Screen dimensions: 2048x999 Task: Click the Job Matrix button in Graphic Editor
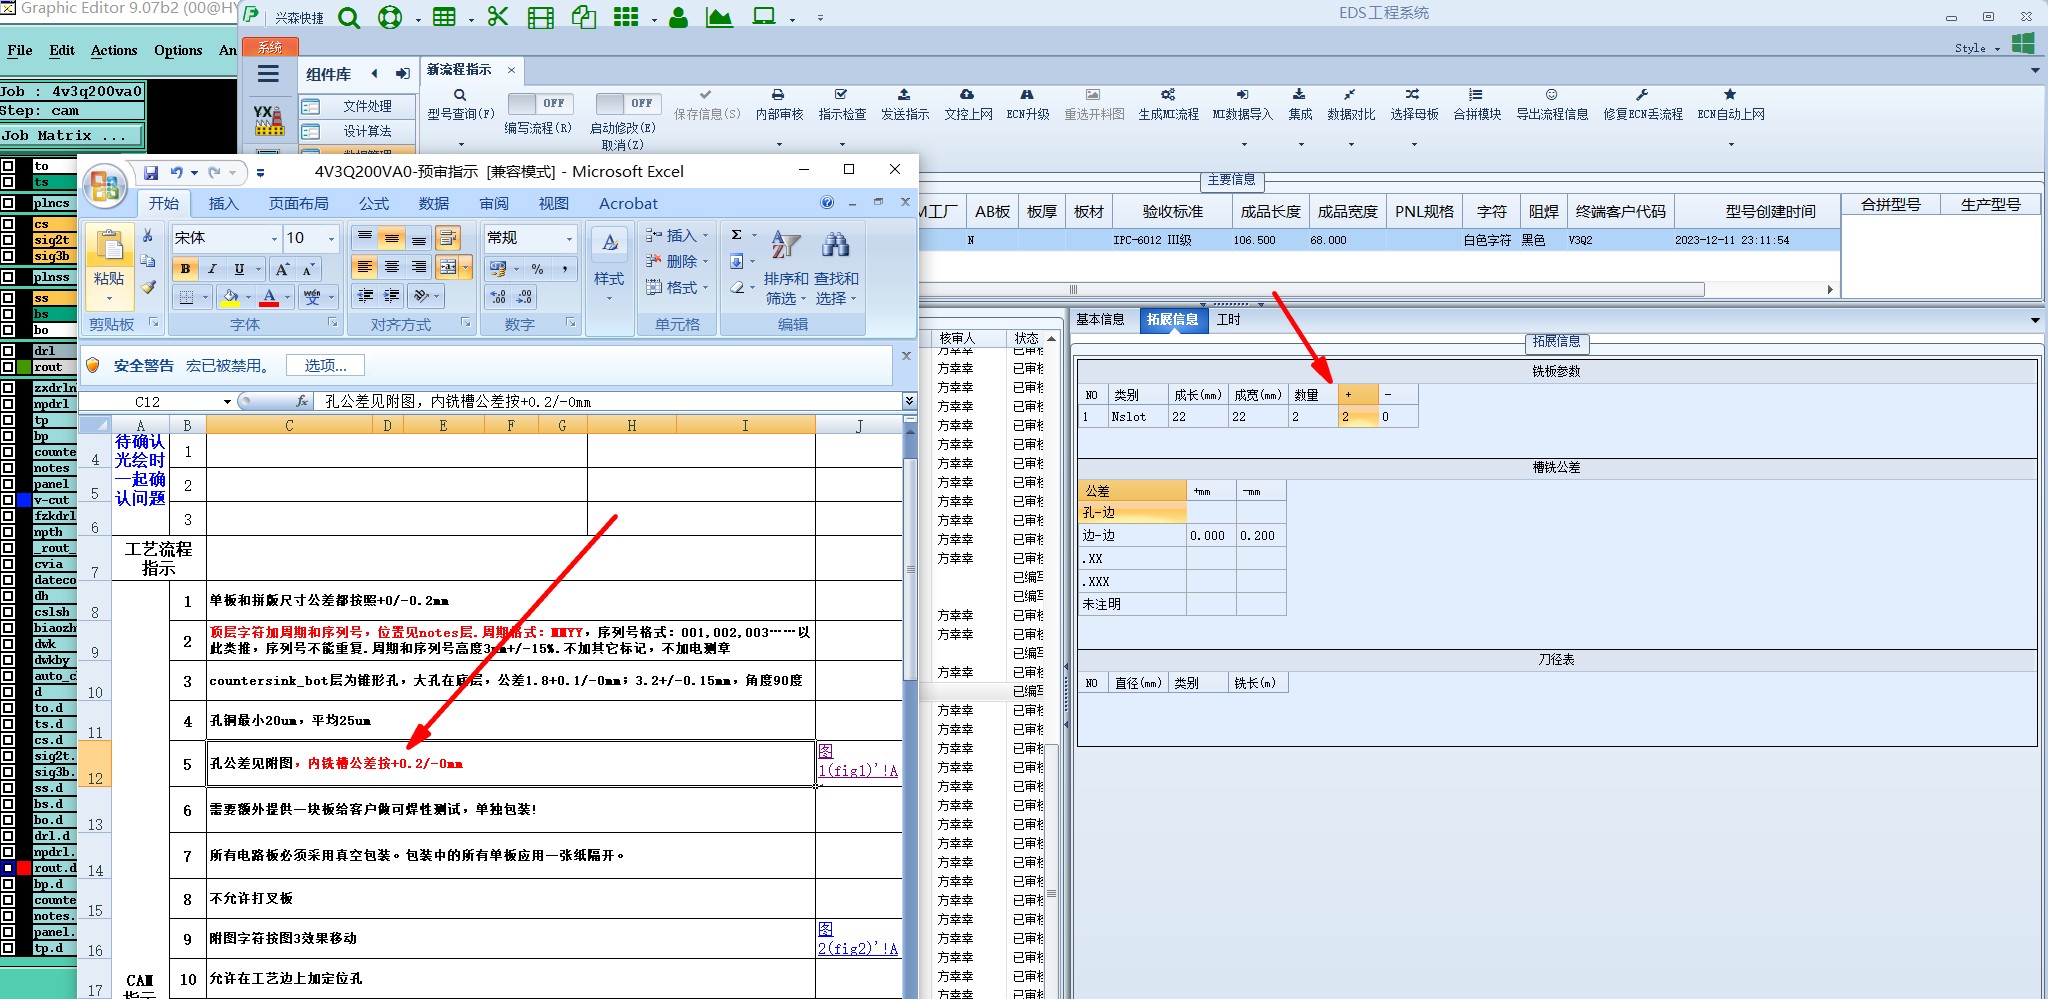(72, 136)
